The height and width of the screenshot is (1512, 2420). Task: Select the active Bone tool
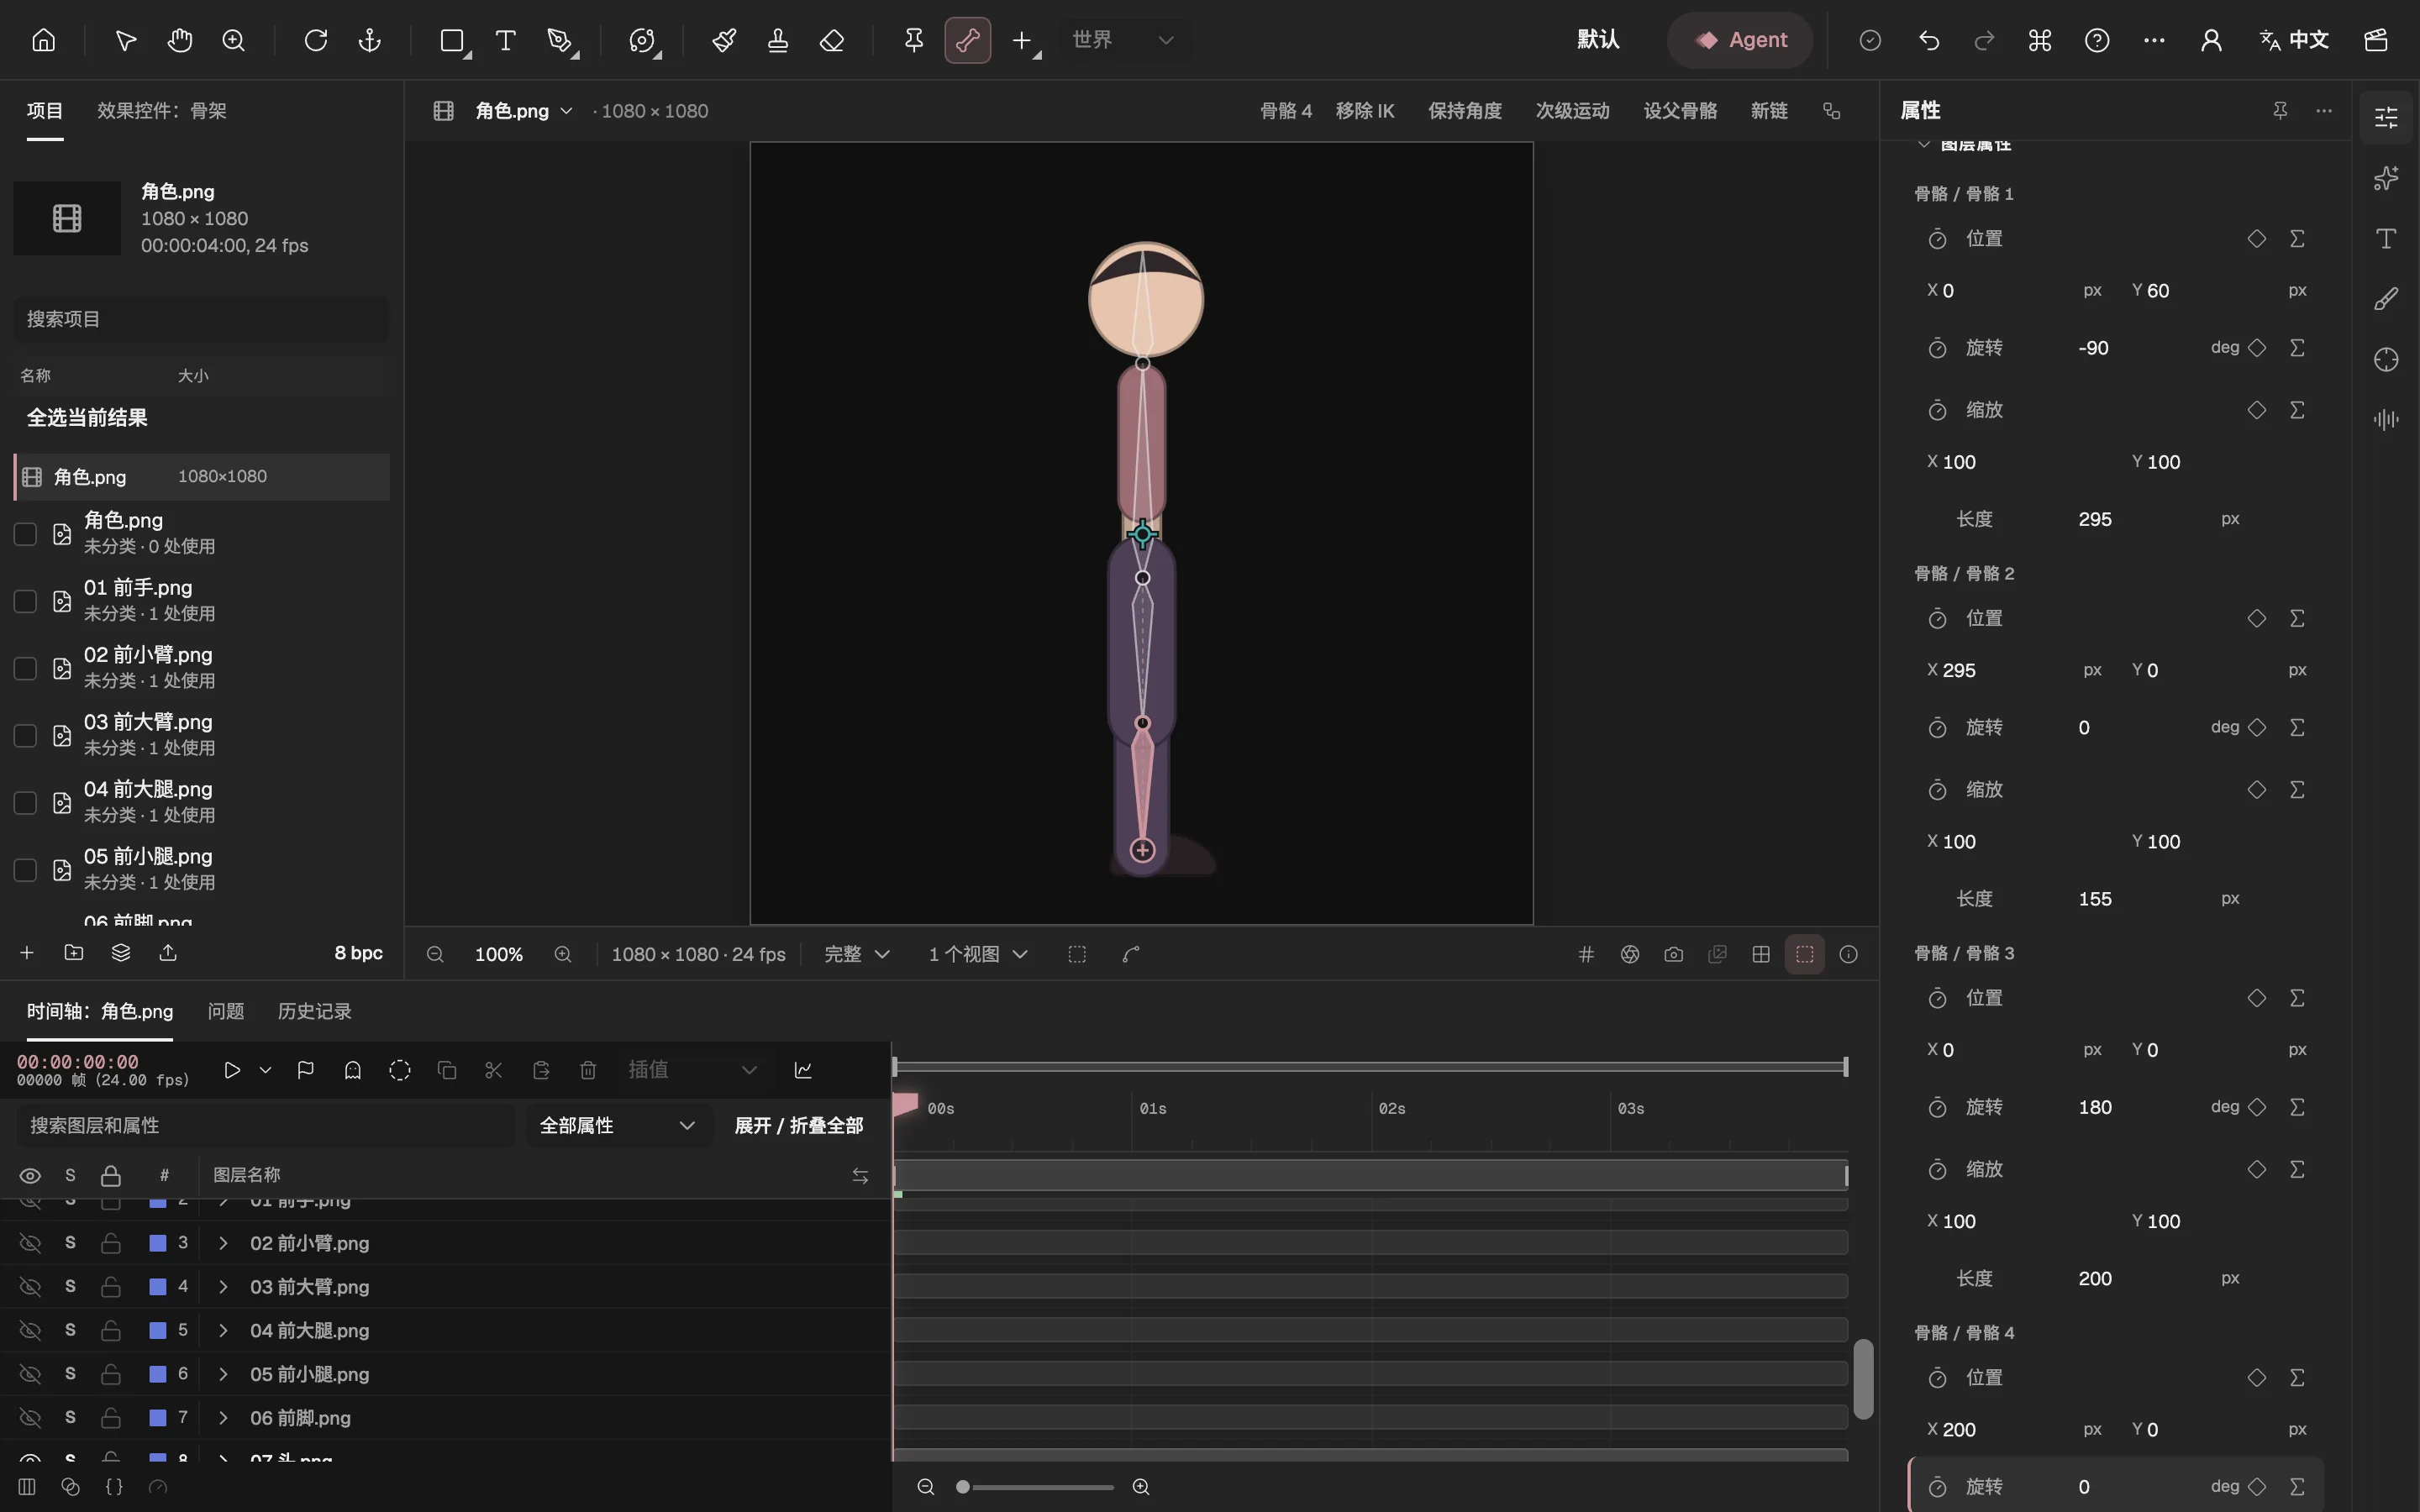(x=968, y=40)
